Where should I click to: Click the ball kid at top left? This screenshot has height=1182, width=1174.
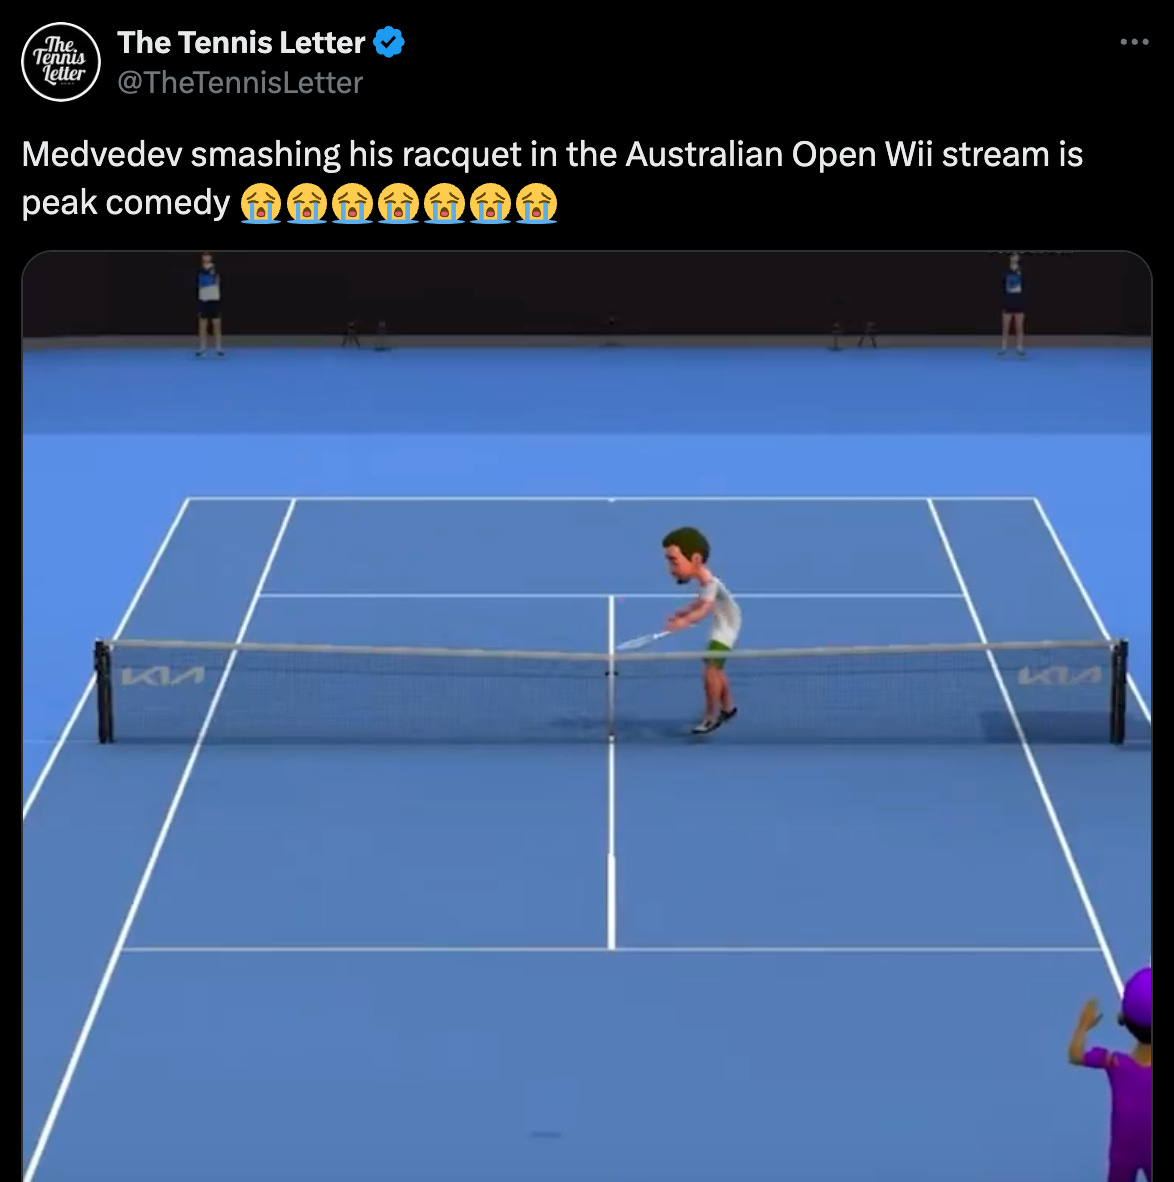(209, 305)
